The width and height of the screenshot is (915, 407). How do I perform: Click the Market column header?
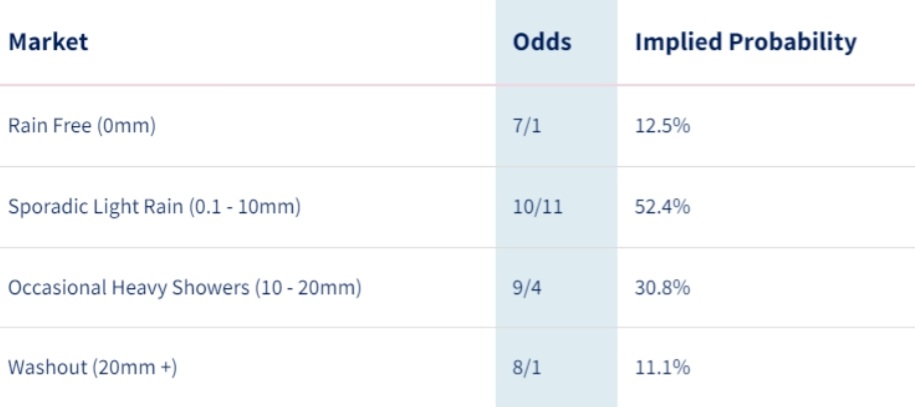48,42
